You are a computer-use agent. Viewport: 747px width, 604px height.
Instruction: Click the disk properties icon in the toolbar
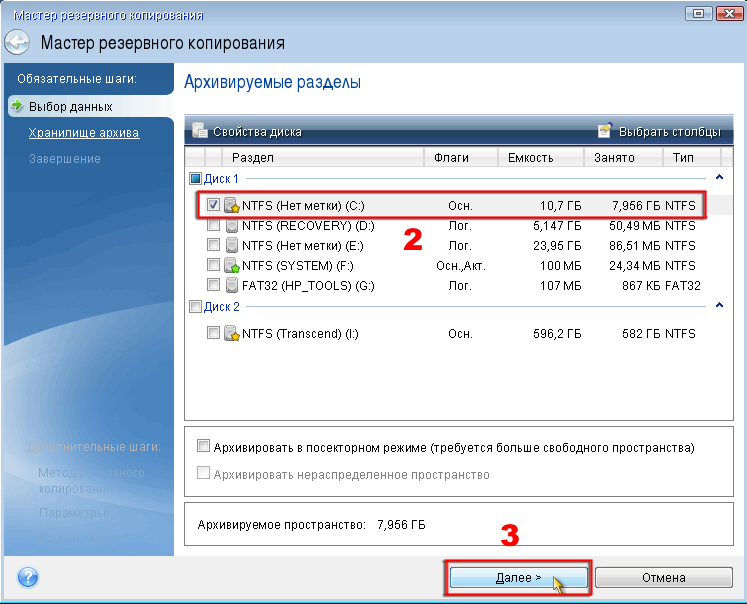[x=200, y=131]
